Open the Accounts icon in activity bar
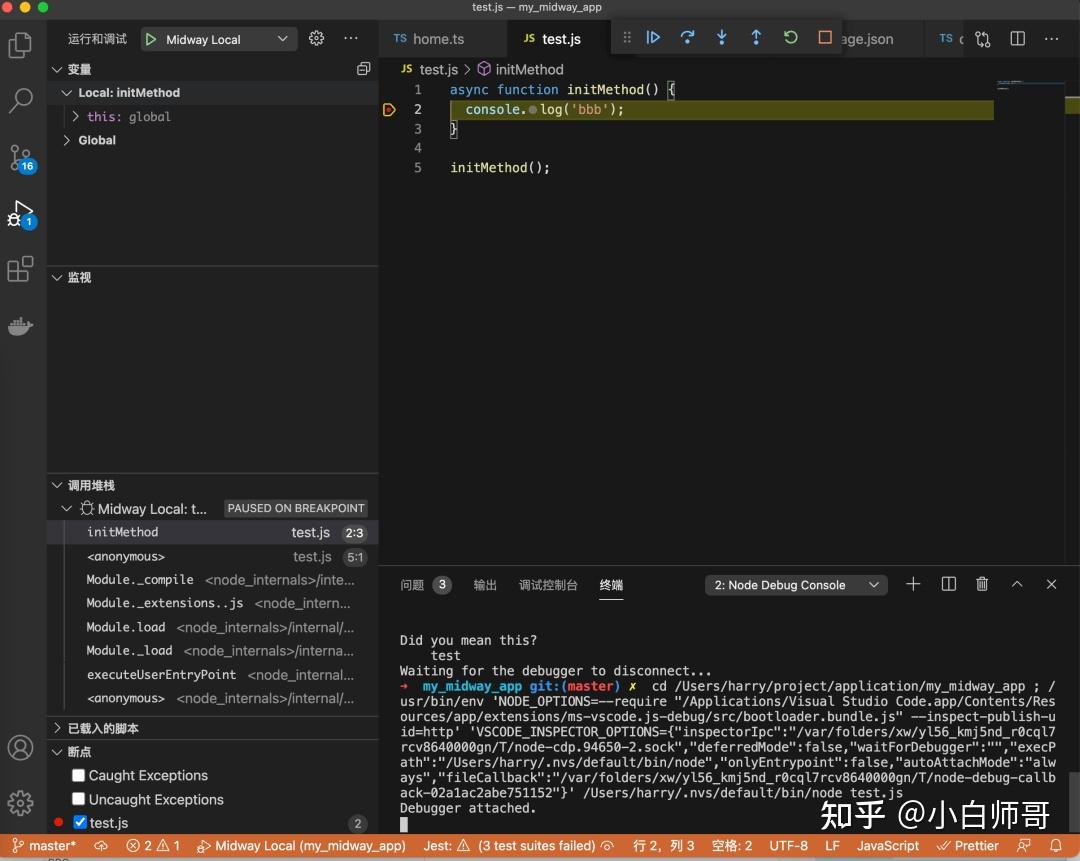Viewport: 1080px width, 861px height. coord(20,747)
